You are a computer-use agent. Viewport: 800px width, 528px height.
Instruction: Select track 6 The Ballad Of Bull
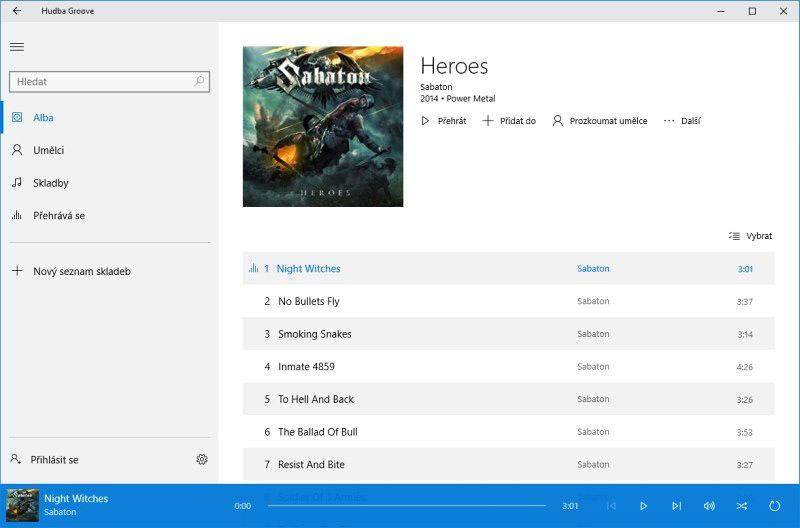509,432
